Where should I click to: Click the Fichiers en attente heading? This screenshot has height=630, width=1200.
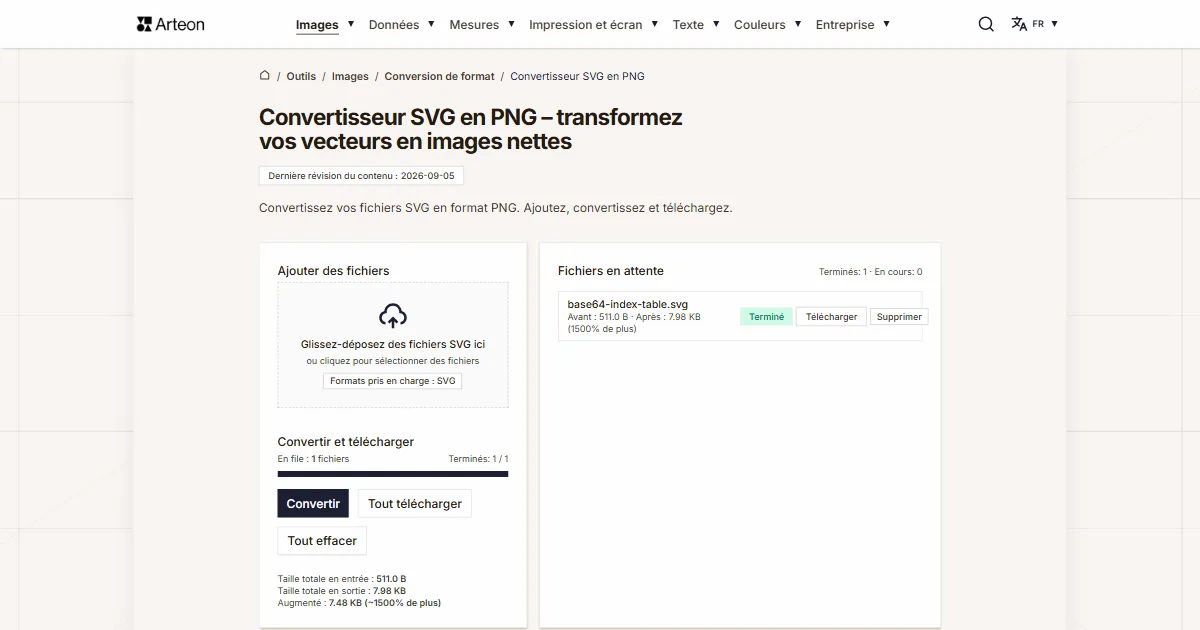tap(611, 271)
